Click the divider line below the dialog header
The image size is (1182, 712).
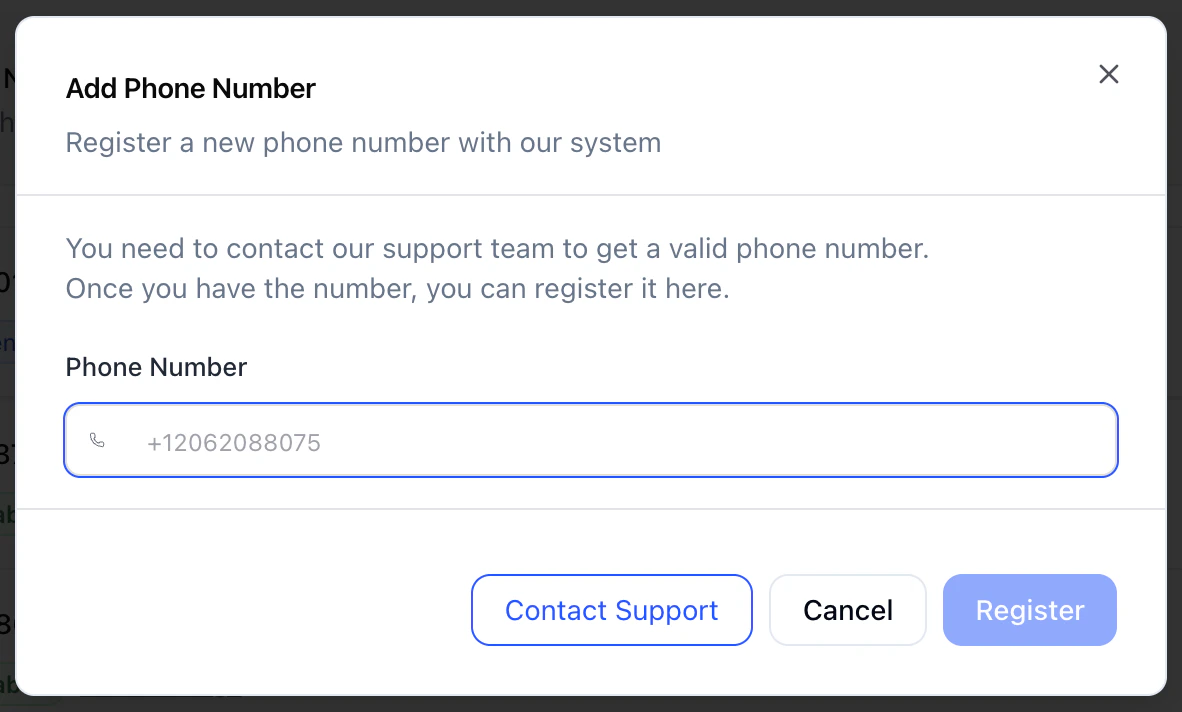pyautogui.click(x=591, y=195)
